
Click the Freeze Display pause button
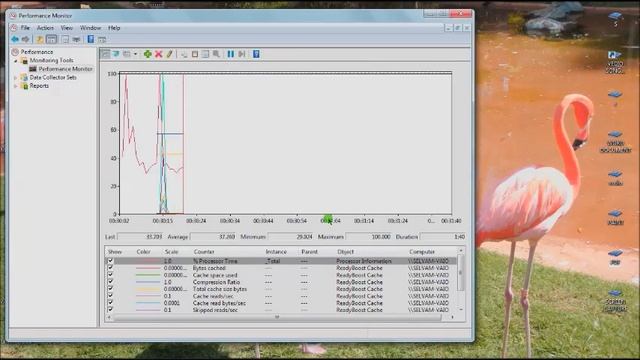coord(231,54)
